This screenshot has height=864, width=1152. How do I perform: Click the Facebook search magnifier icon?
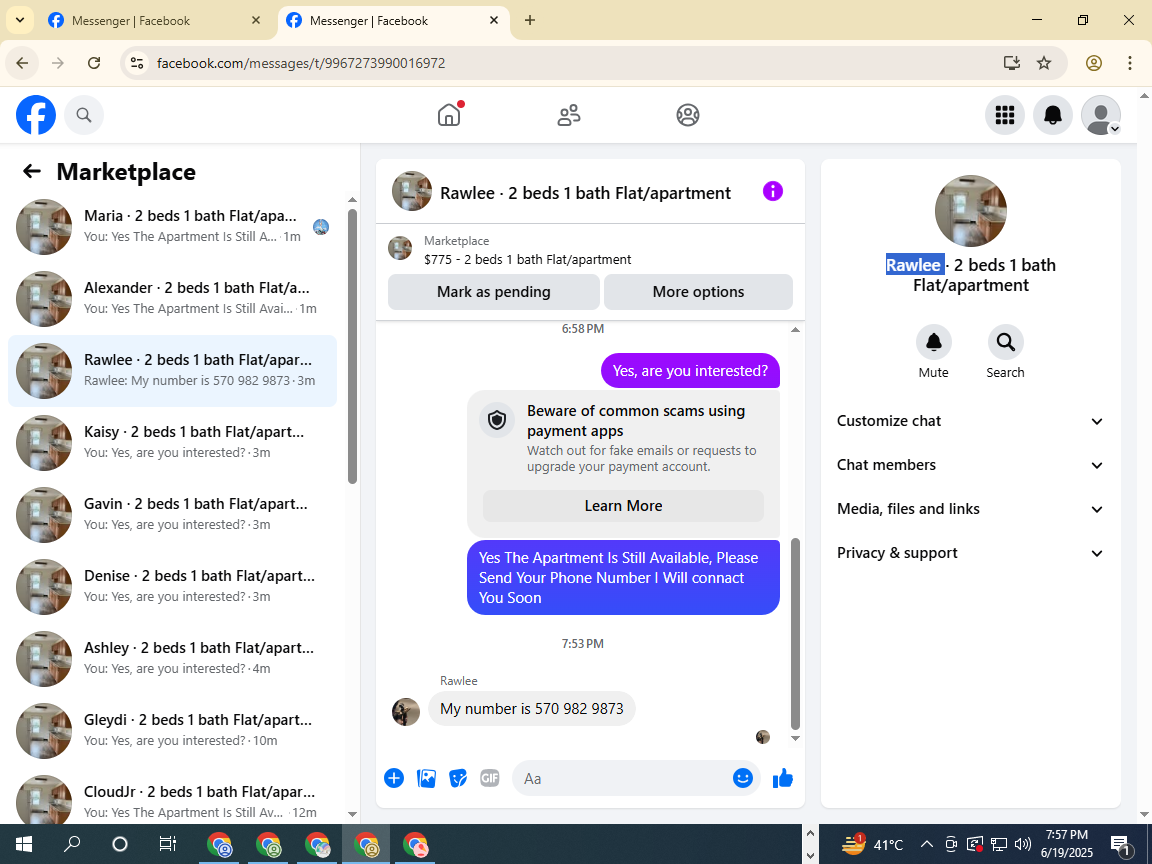tap(84, 115)
